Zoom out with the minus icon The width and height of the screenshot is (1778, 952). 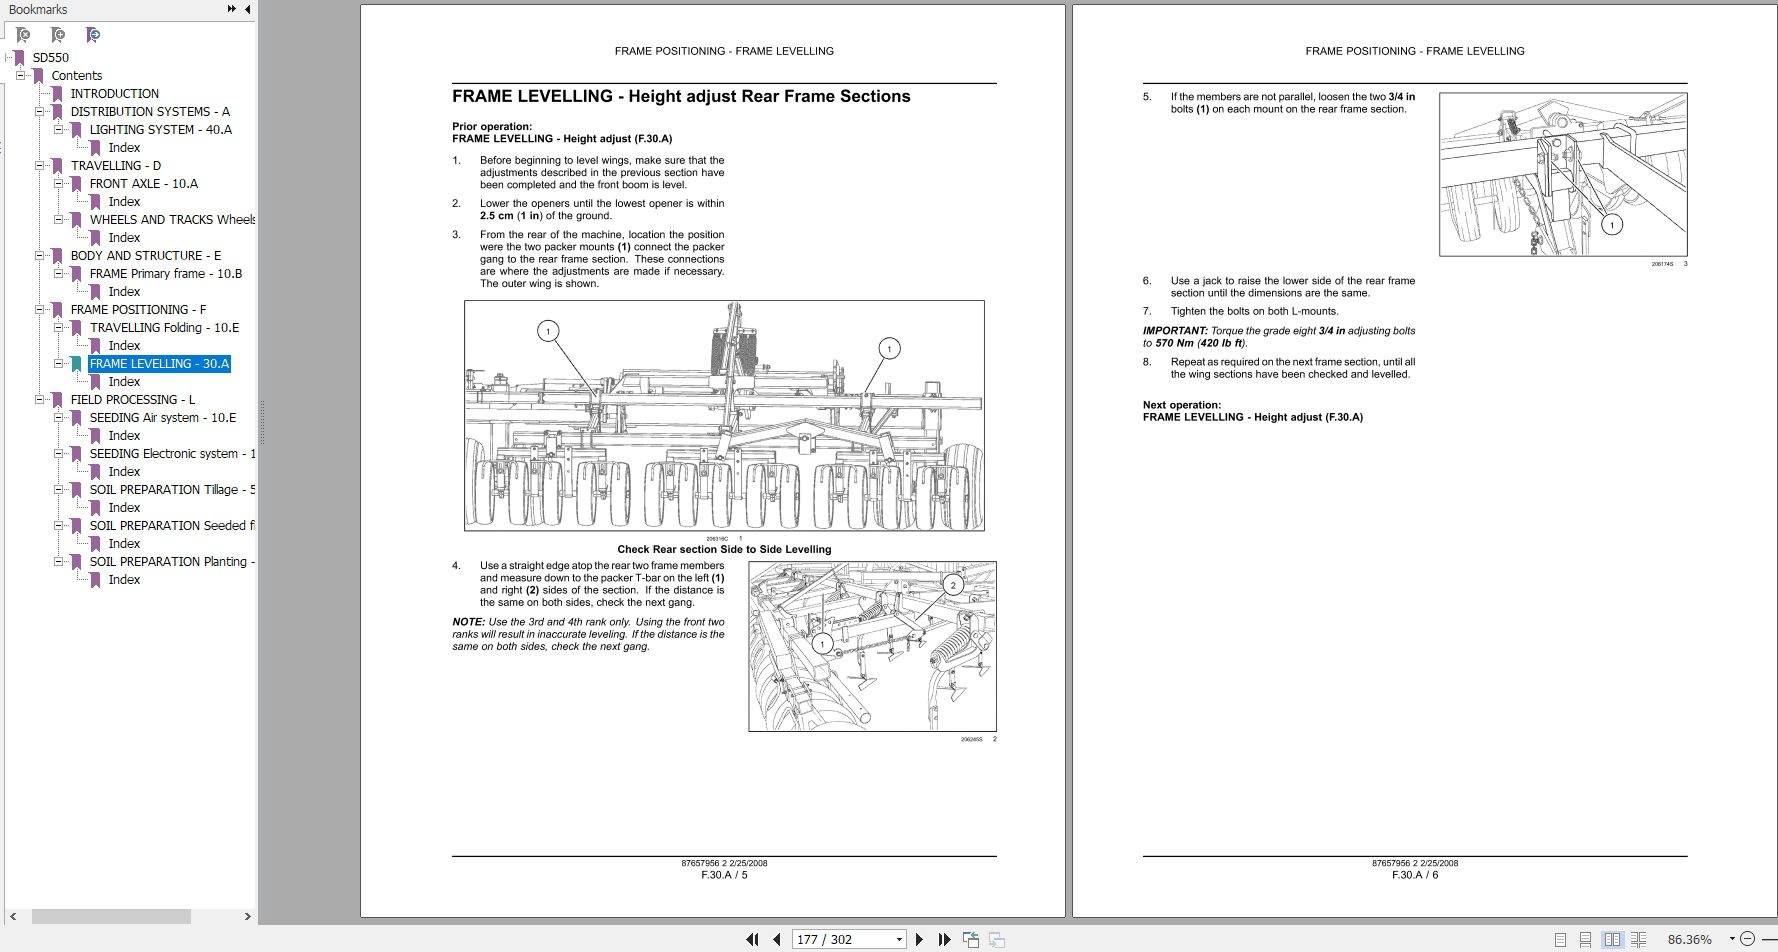(1749, 939)
